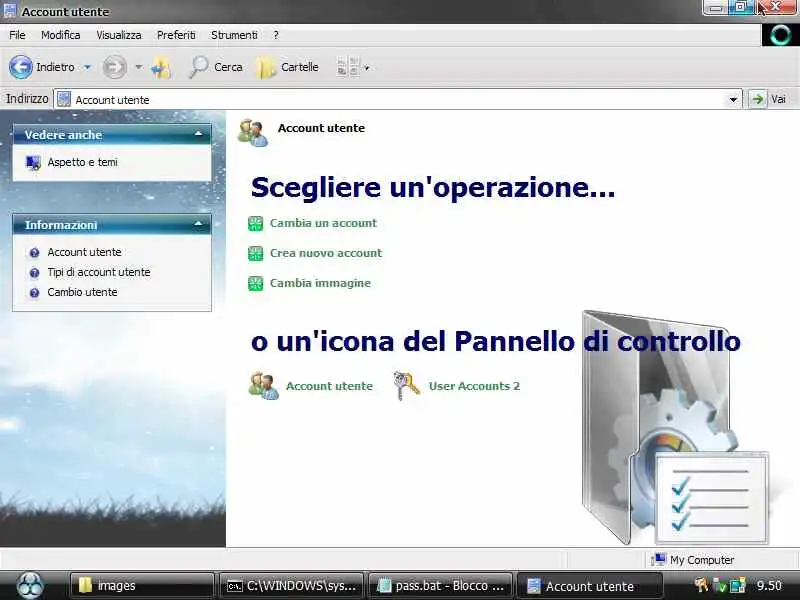The image size is (800, 600).
Task: Open Account utente control panel icon link
Action: (x=329, y=386)
